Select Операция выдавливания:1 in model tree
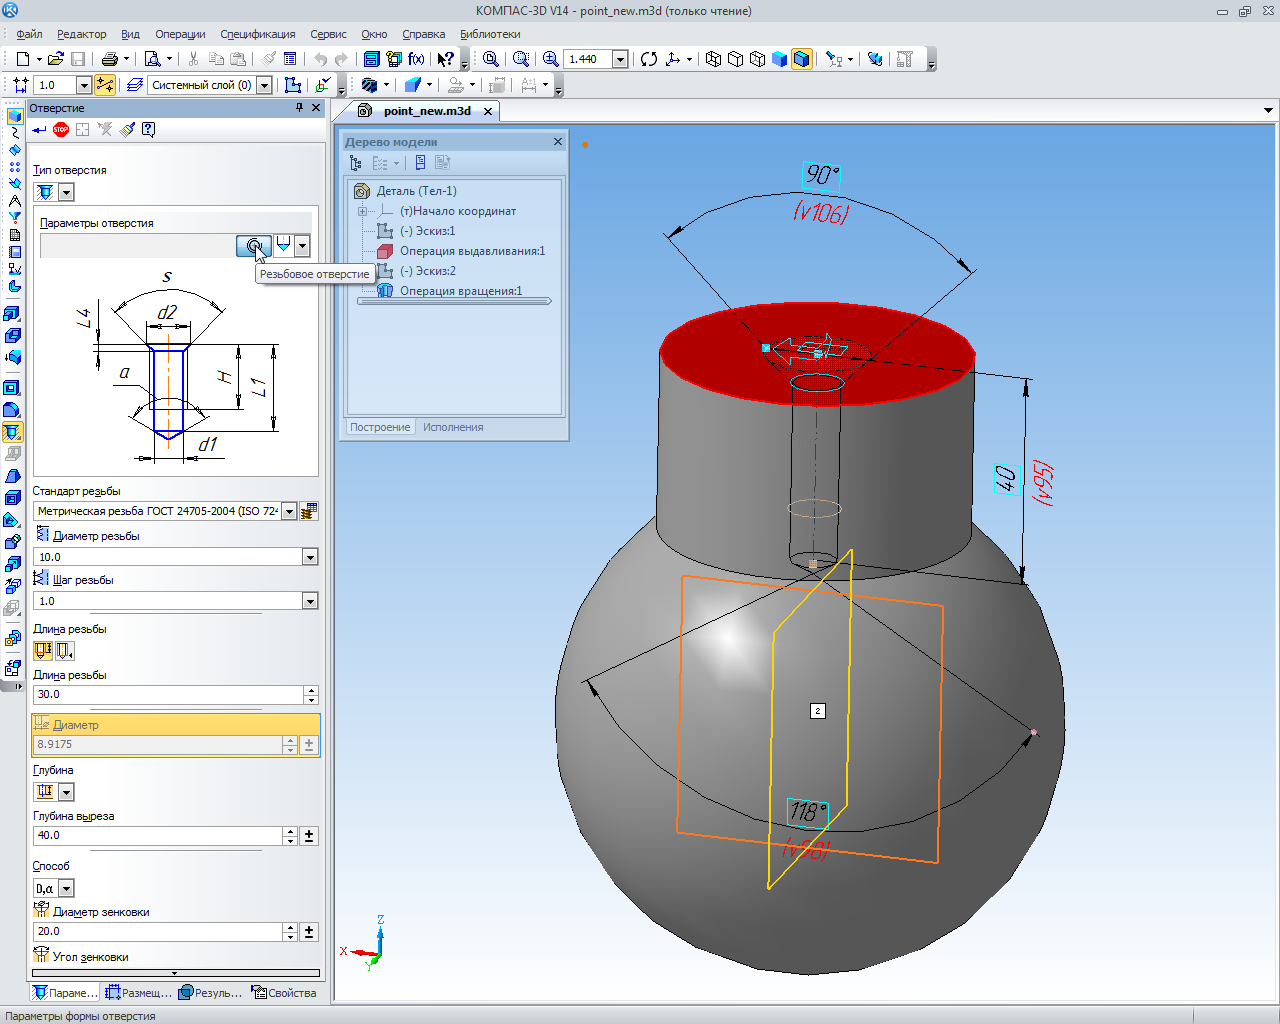The image size is (1280, 1024). point(473,251)
